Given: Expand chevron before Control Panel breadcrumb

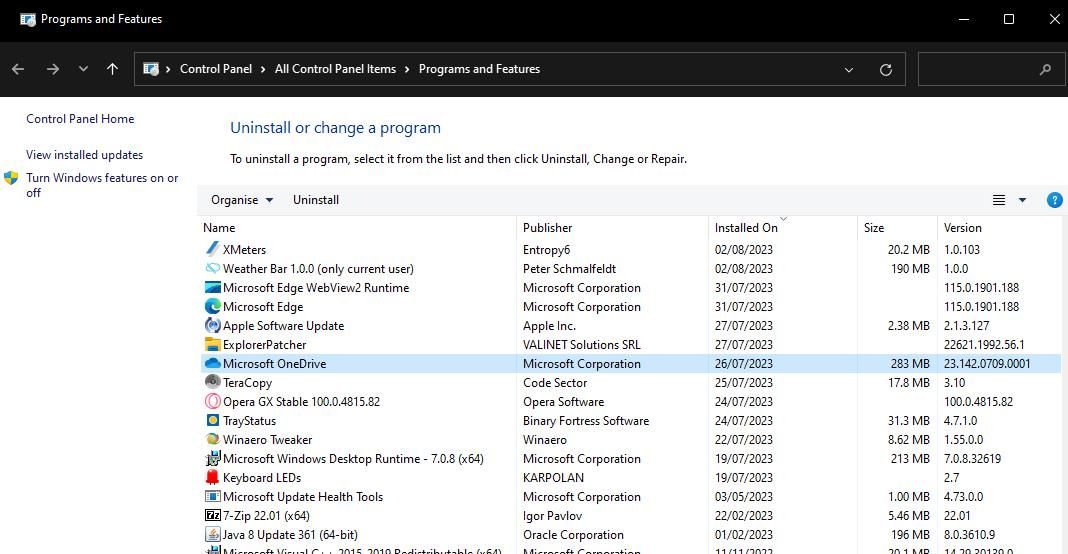Looking at the screenshot, I should pos(168,69).
